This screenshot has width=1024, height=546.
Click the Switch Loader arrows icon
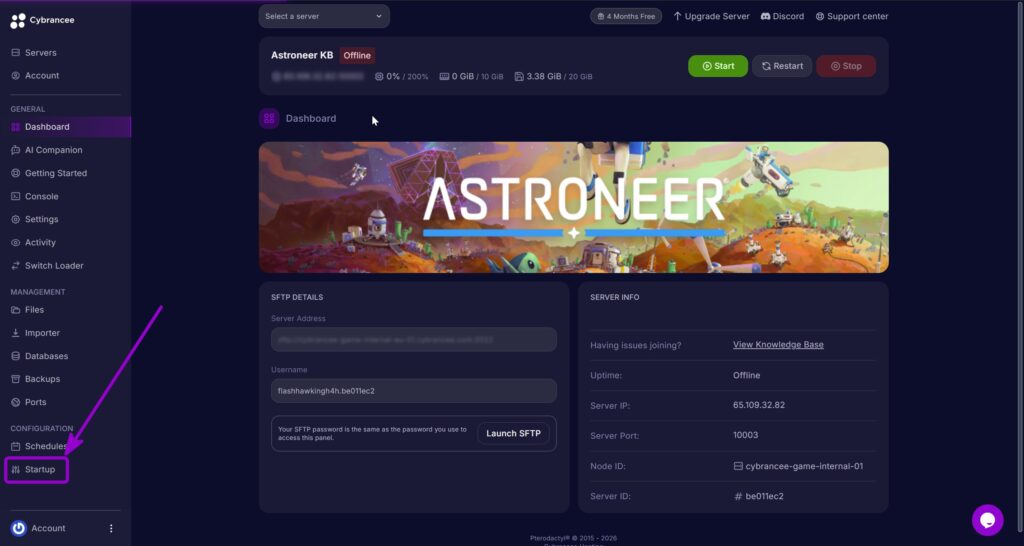16,266
